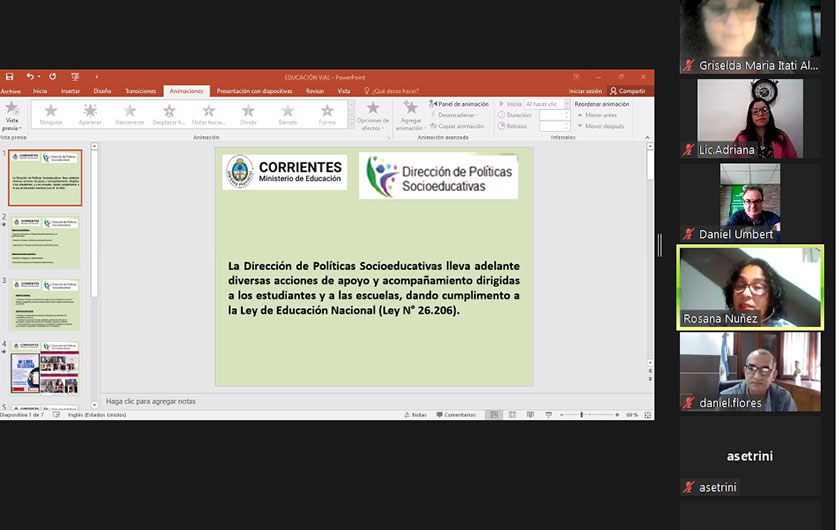
Task: Select slide 2 thumbnail in the panel
Action: pos(45,241)
